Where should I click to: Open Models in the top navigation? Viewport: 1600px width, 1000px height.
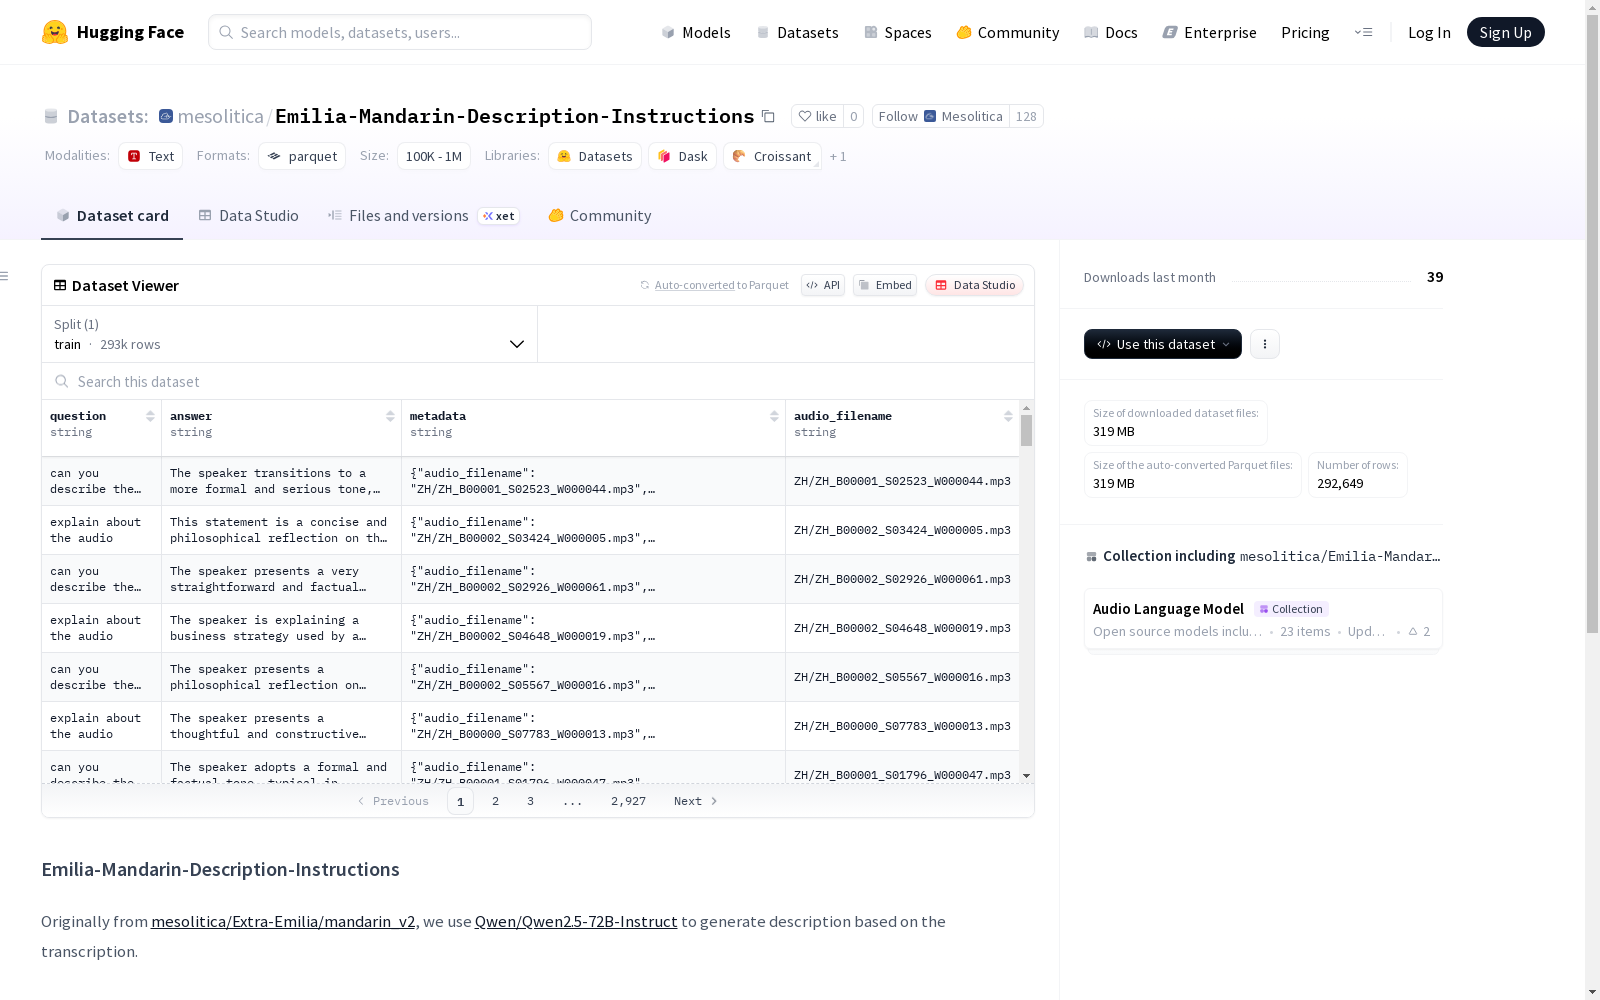[696, 32]
